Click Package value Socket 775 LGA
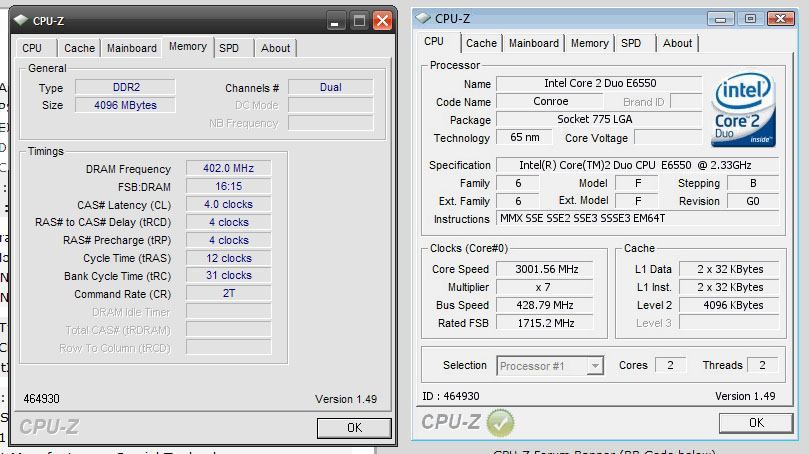 pyautogui.click(x=600, y=119)
